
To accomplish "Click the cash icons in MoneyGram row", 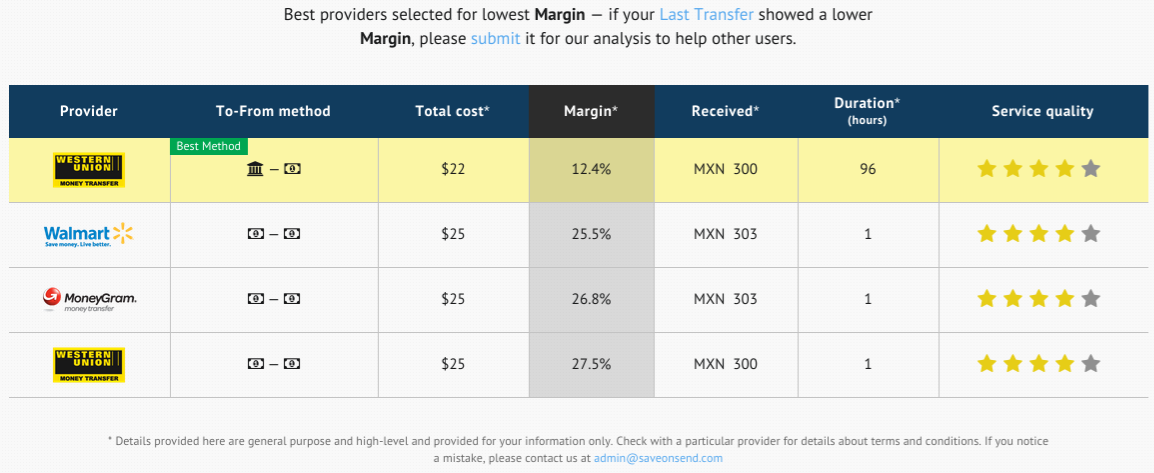I will coord(273,299).
